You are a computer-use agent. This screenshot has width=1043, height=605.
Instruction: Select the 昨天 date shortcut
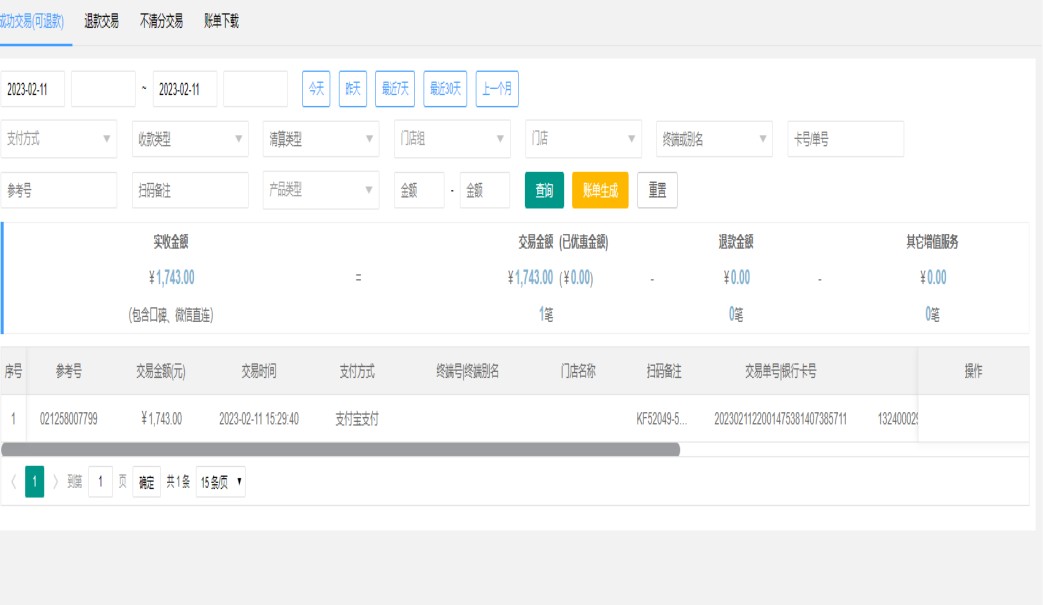coord(353,89)
